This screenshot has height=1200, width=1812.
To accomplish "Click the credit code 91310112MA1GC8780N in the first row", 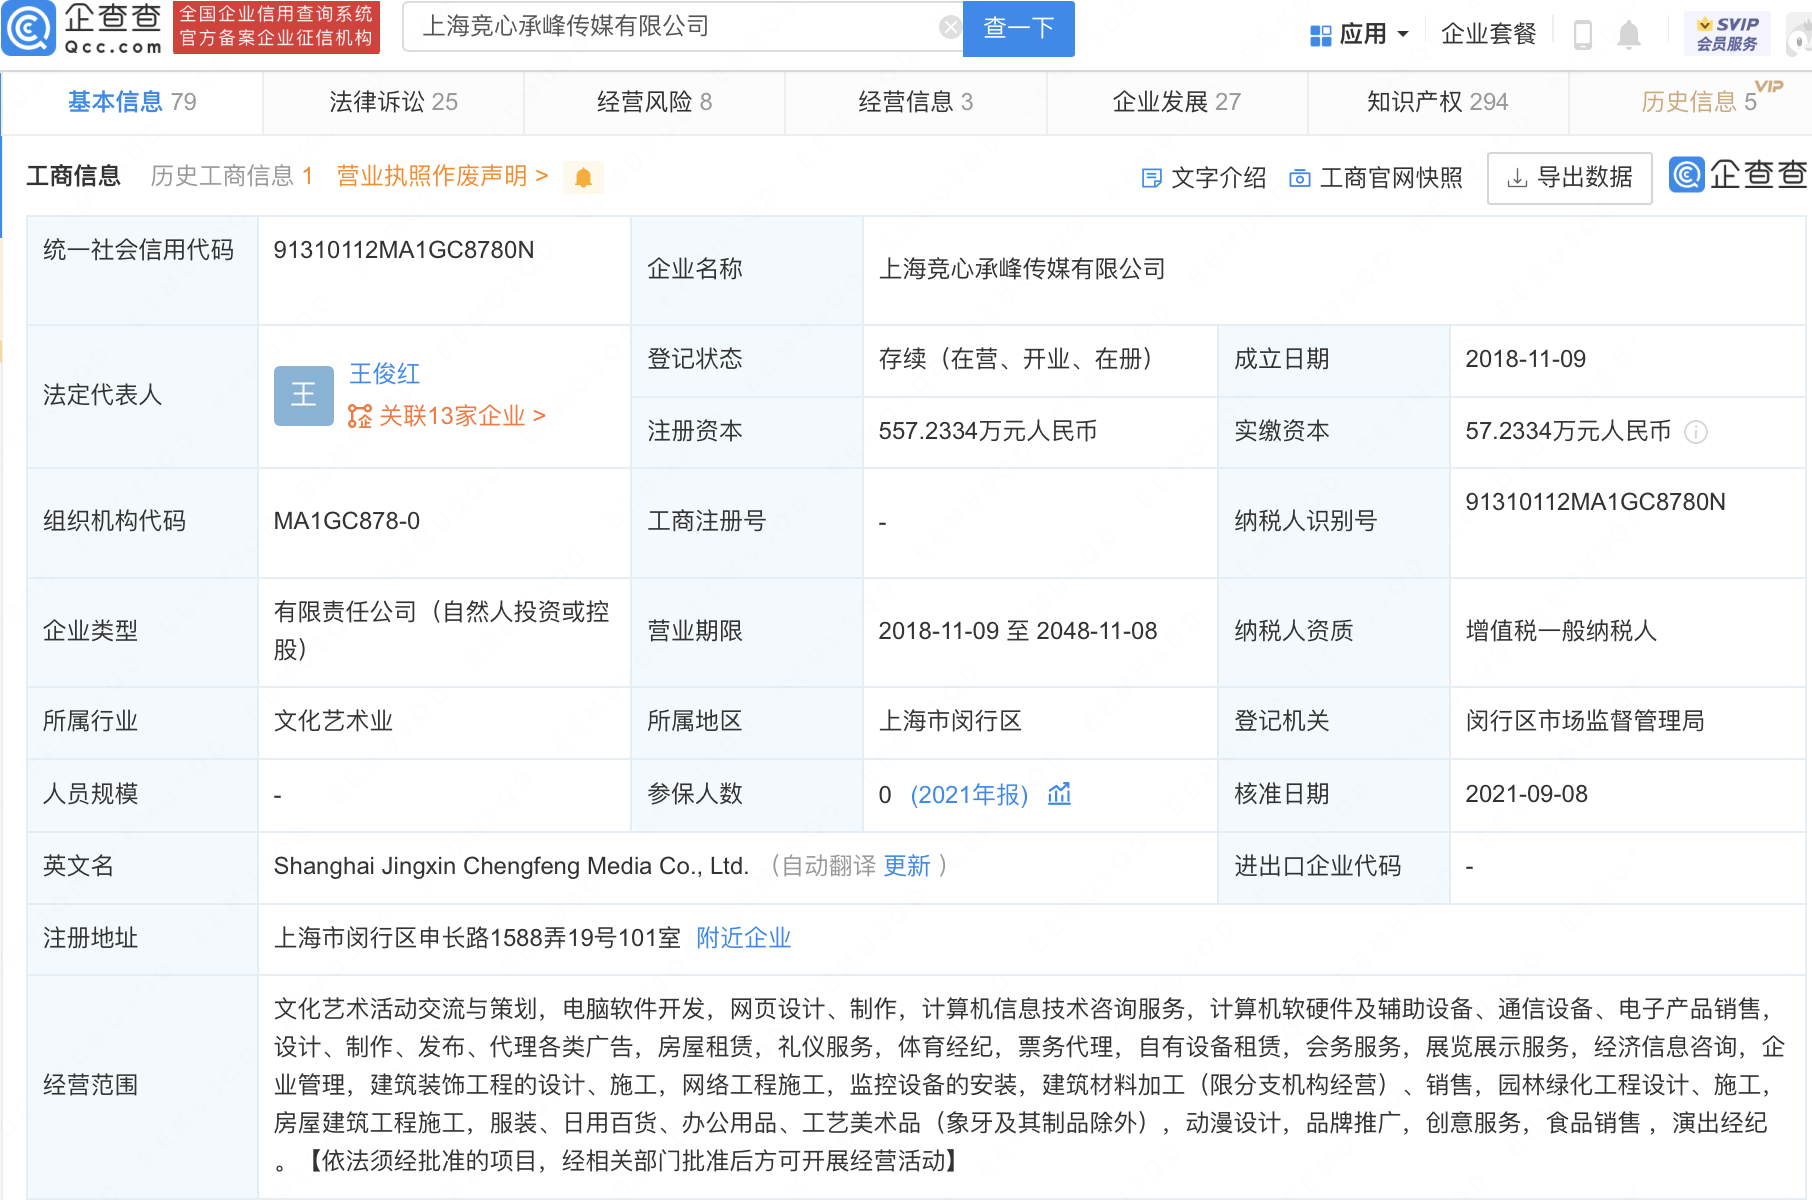I will pyautogui.click(x=404, y=250).
